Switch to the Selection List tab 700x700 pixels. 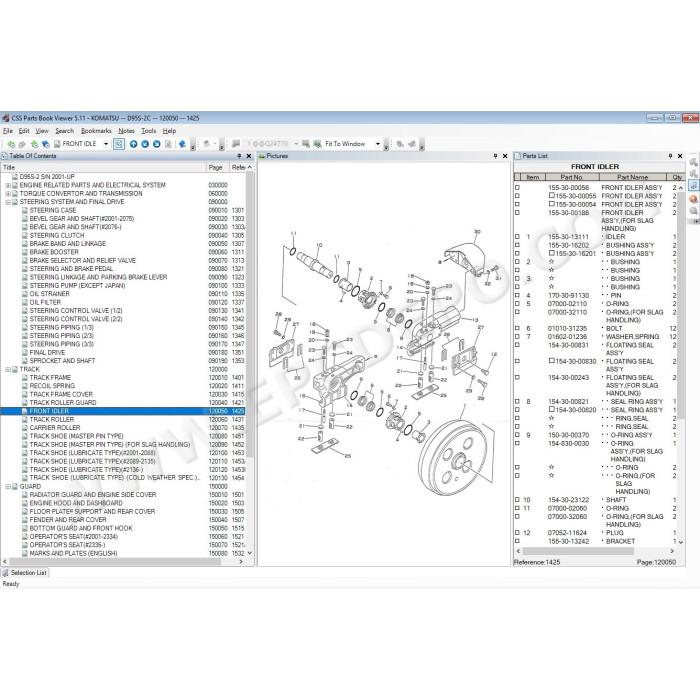[x=25, y=573]
